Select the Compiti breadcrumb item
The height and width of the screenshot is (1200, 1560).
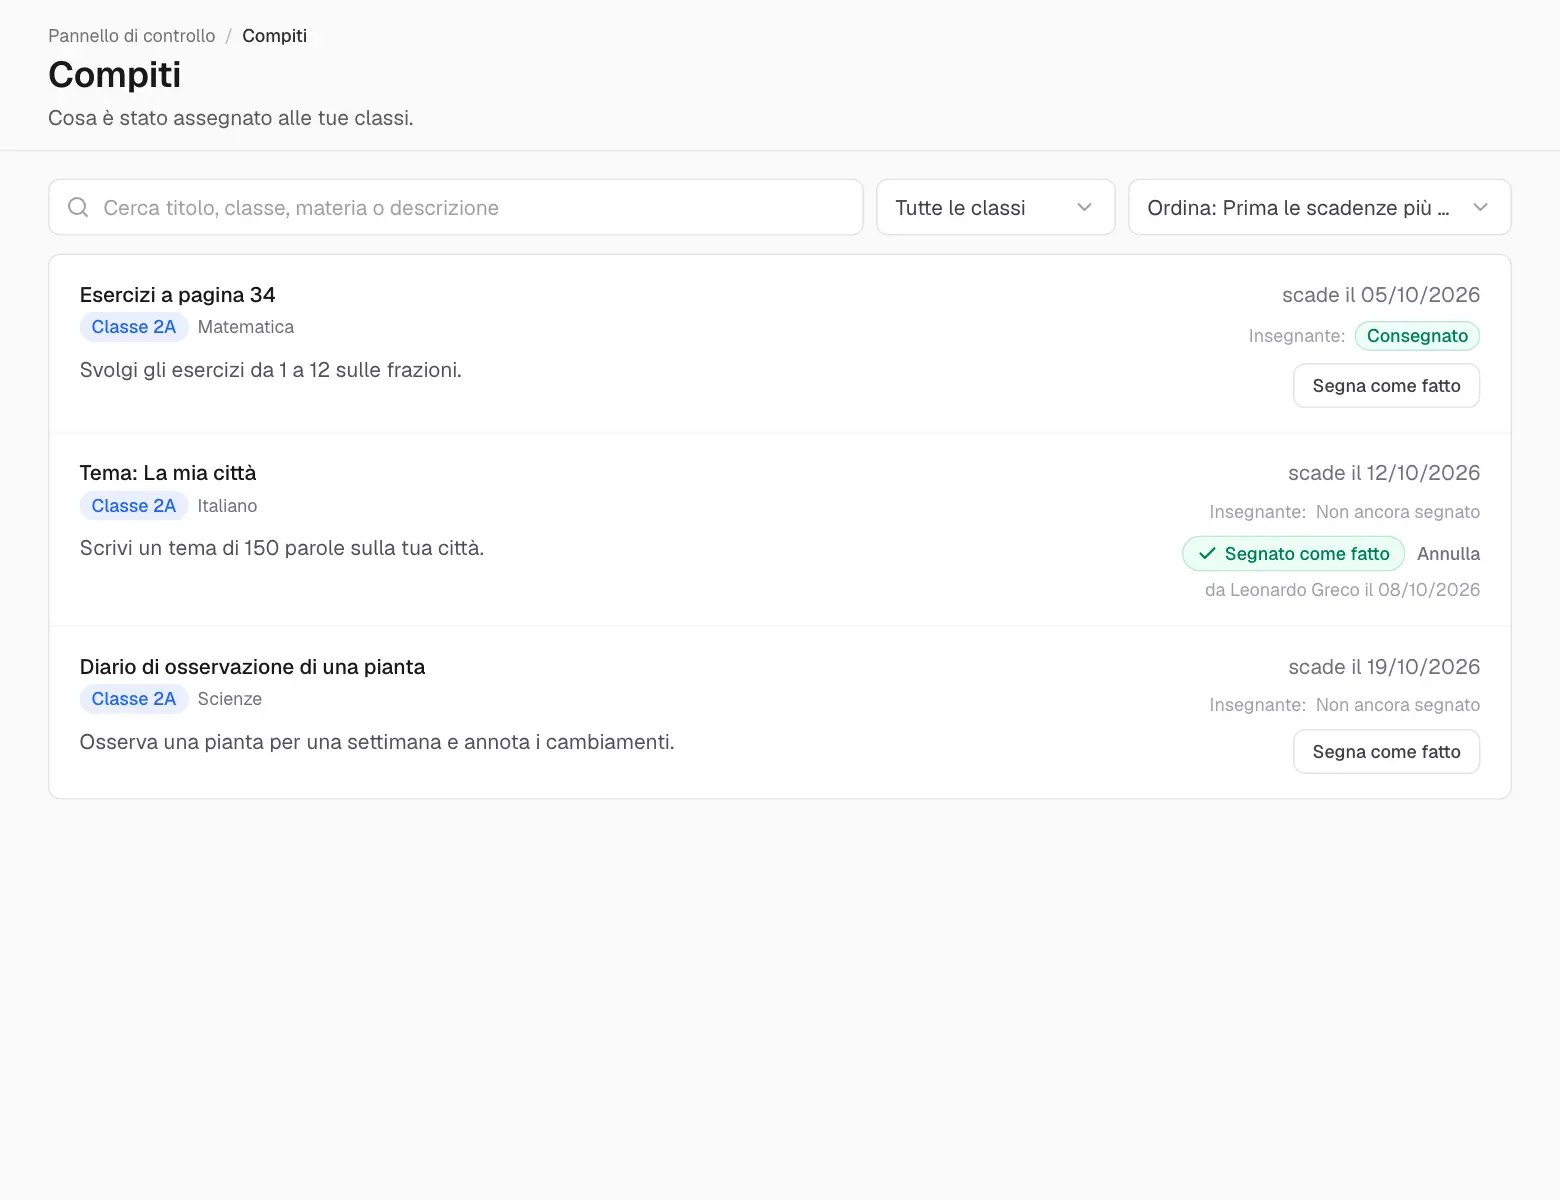(274, 36)
